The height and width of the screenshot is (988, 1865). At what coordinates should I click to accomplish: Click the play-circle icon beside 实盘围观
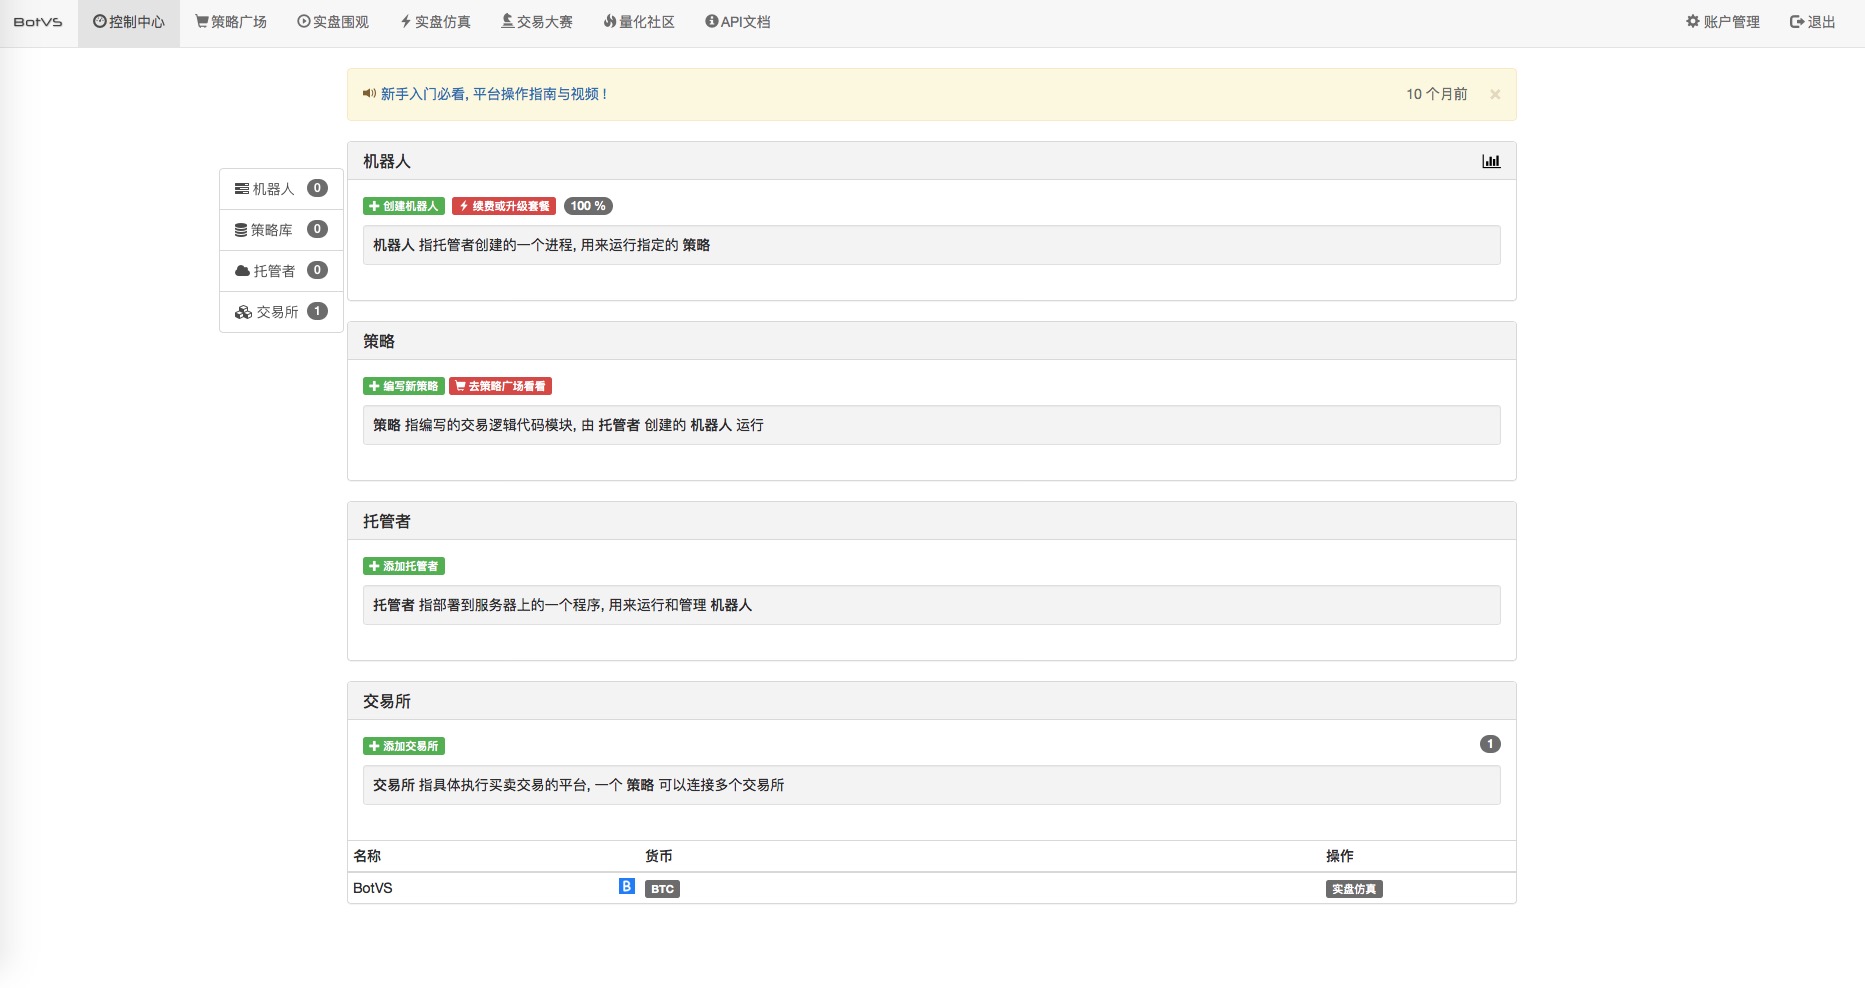[304, 21]
